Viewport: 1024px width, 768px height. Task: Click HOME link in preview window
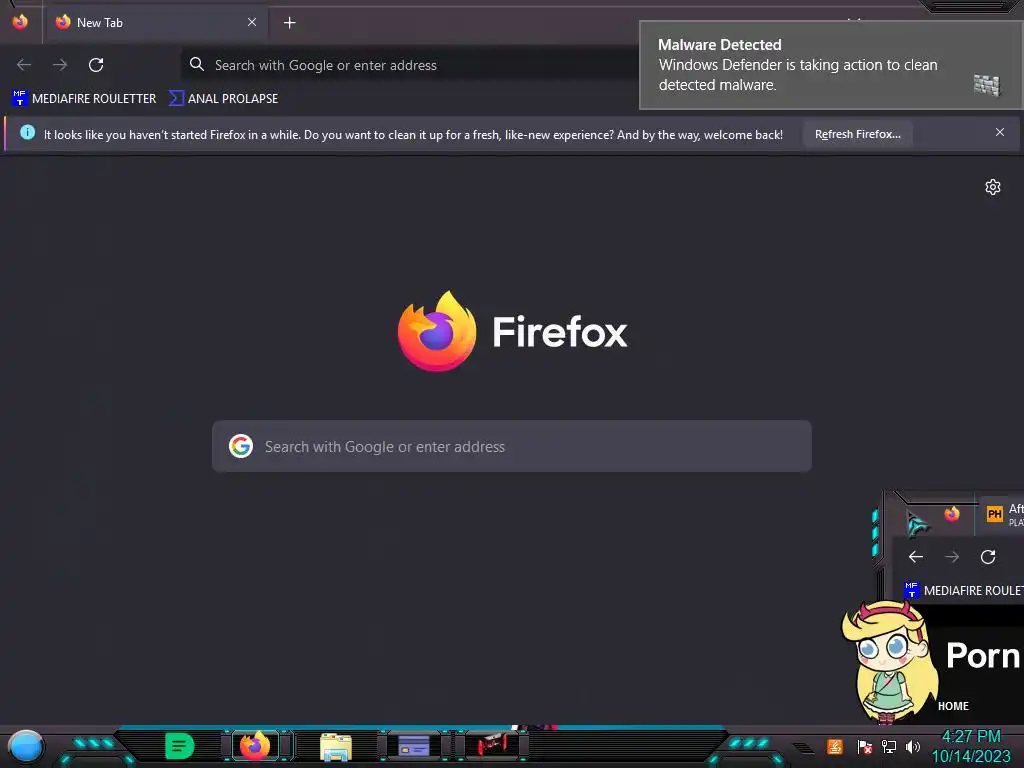click(x=953, y=706)
